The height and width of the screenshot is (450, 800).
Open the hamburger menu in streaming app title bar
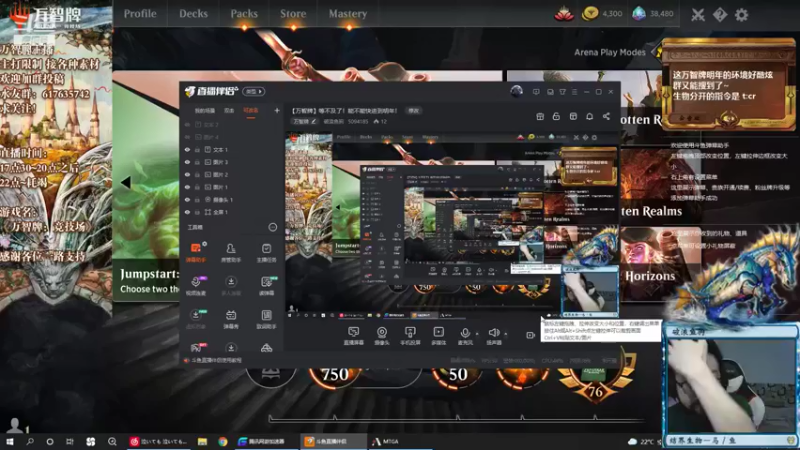point(574,92)
